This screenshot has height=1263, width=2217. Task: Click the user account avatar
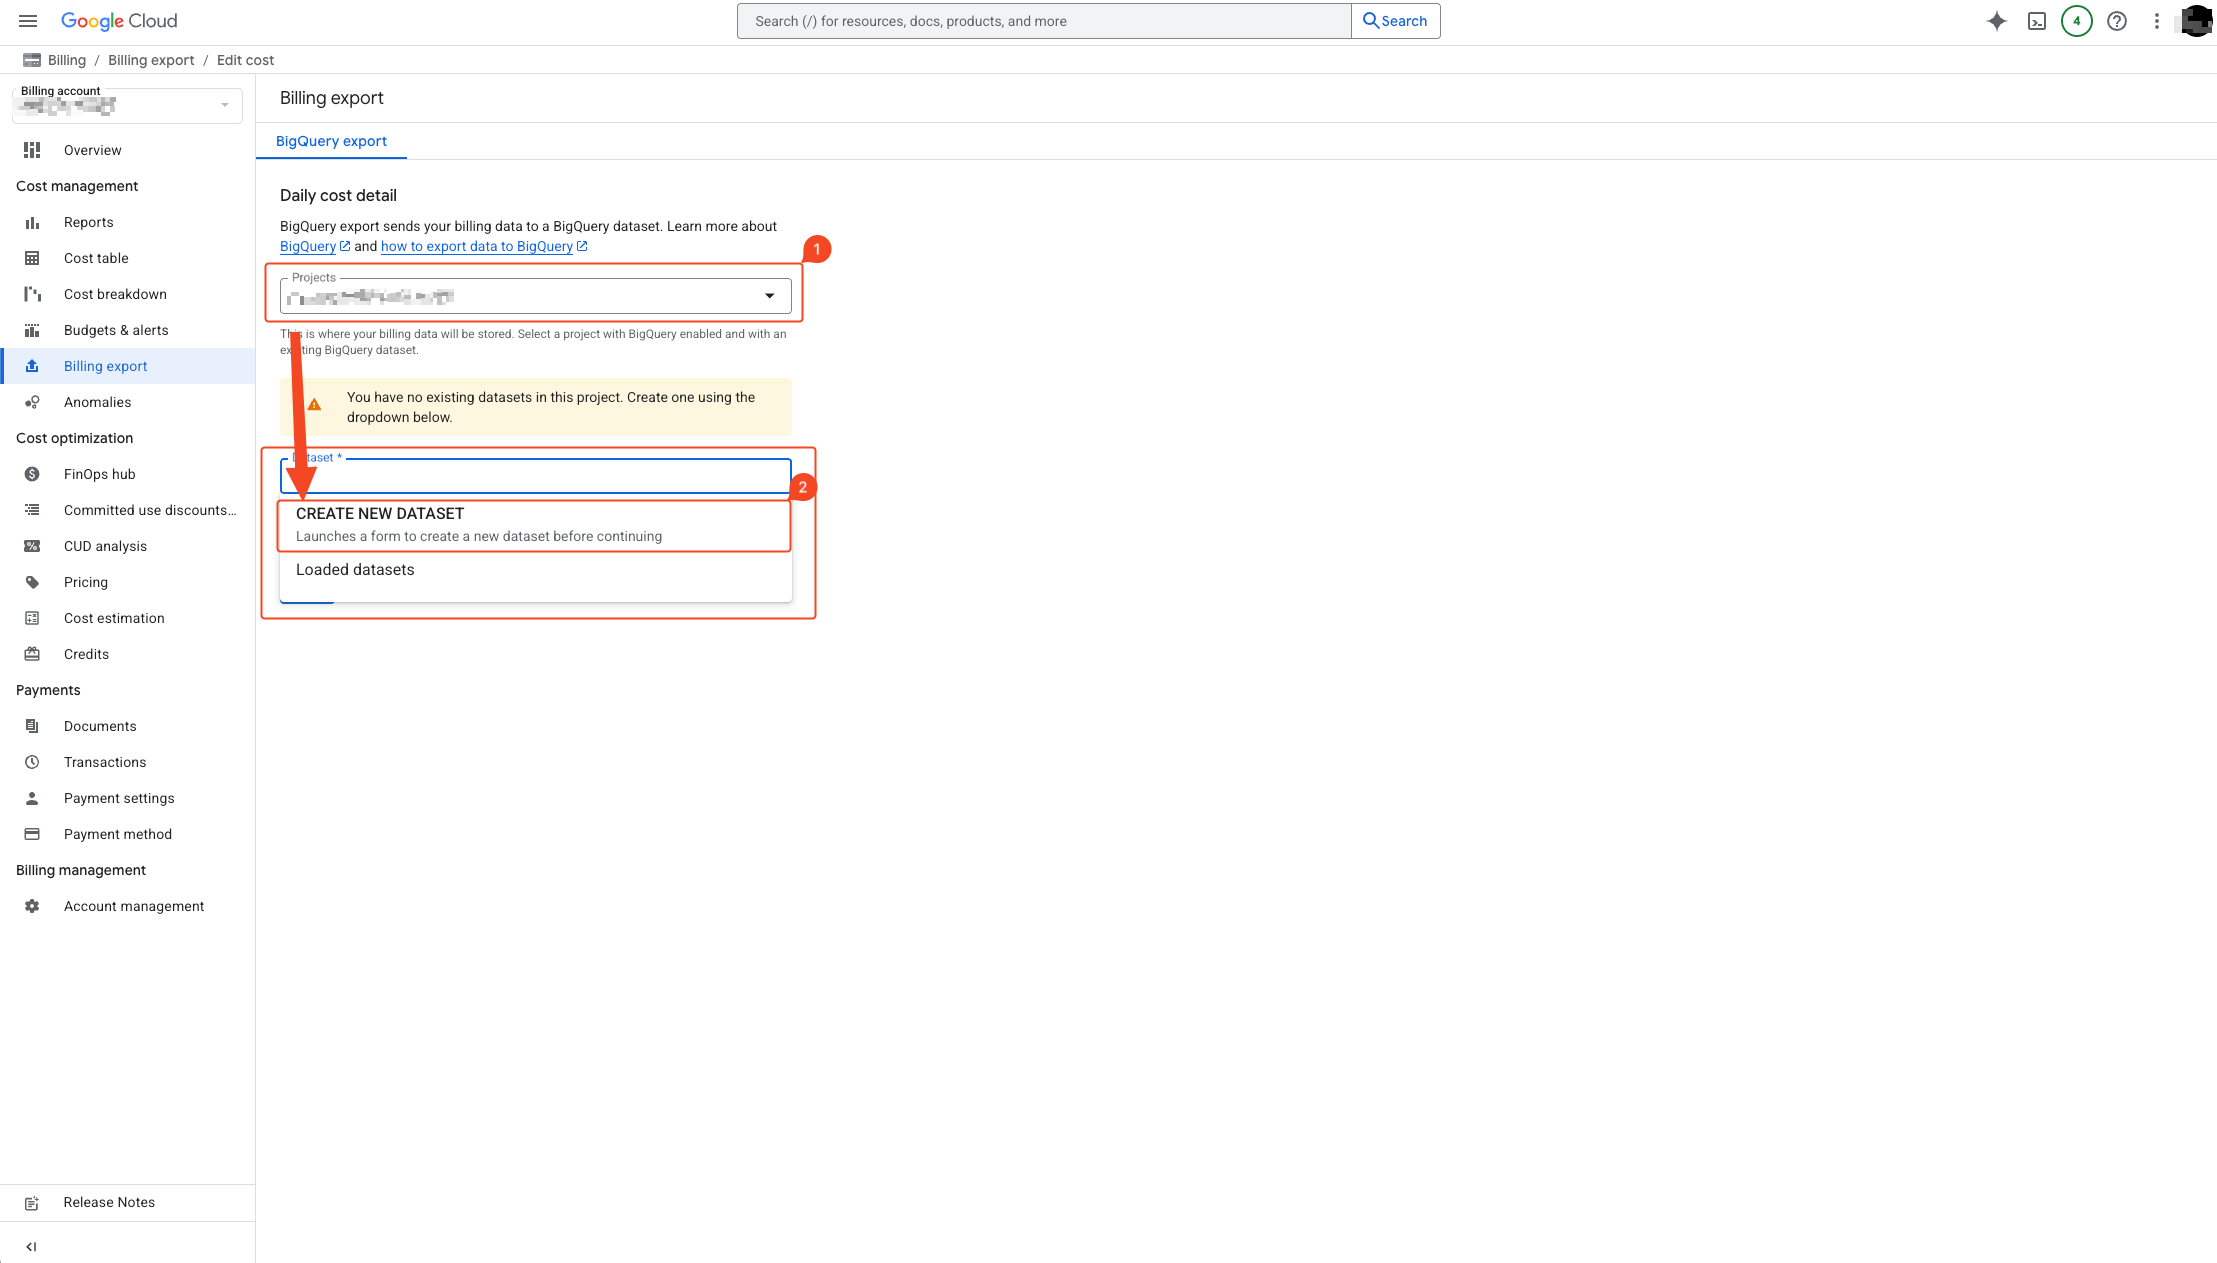click(2195, 21)
